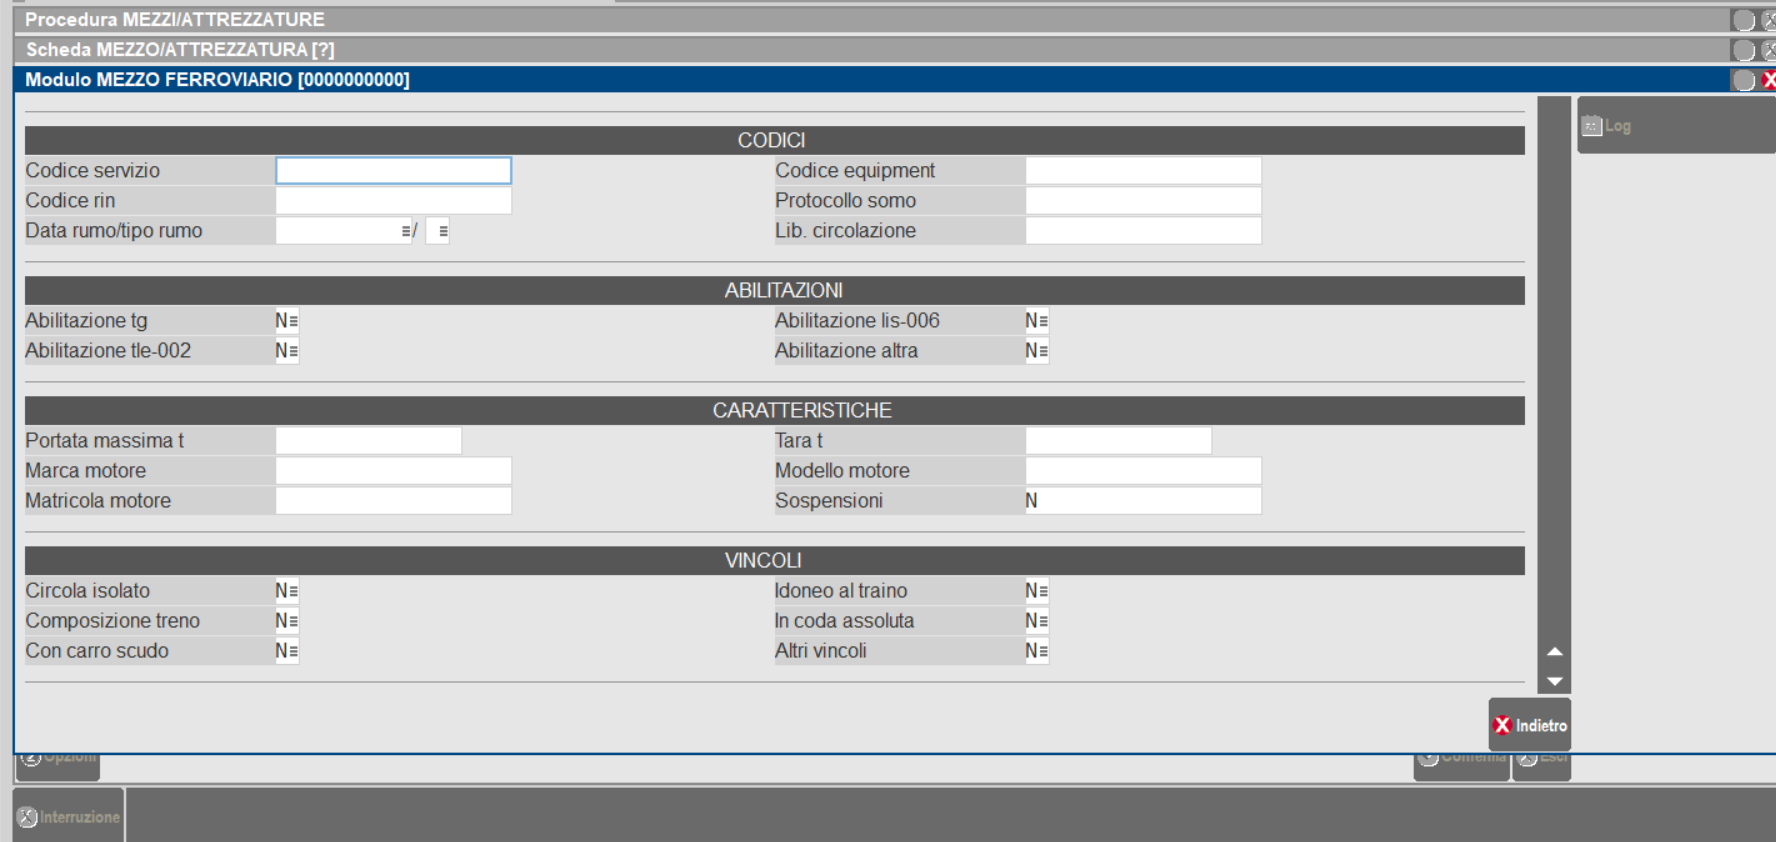1776x842 pixels.
Task: Click the Codice servizio input field
Action: [393, 171]
